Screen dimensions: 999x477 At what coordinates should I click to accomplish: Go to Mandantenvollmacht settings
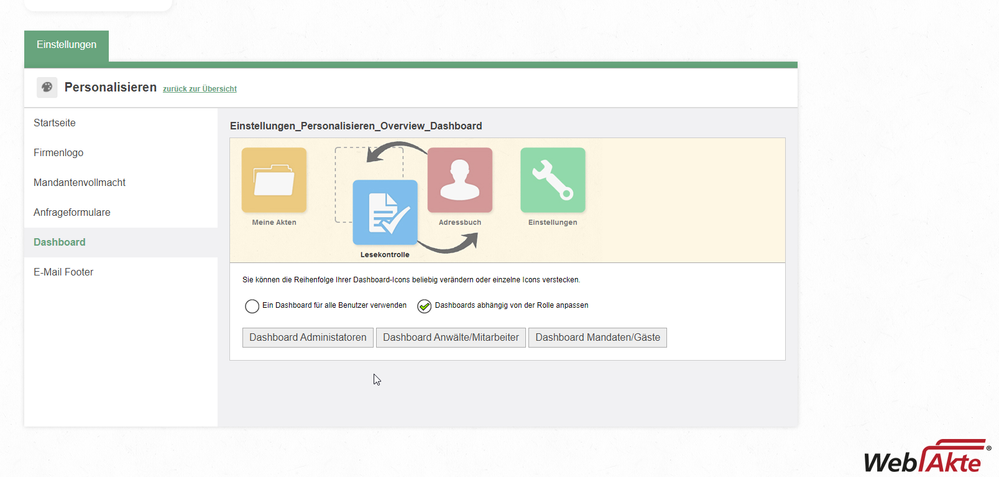(80, 183)
